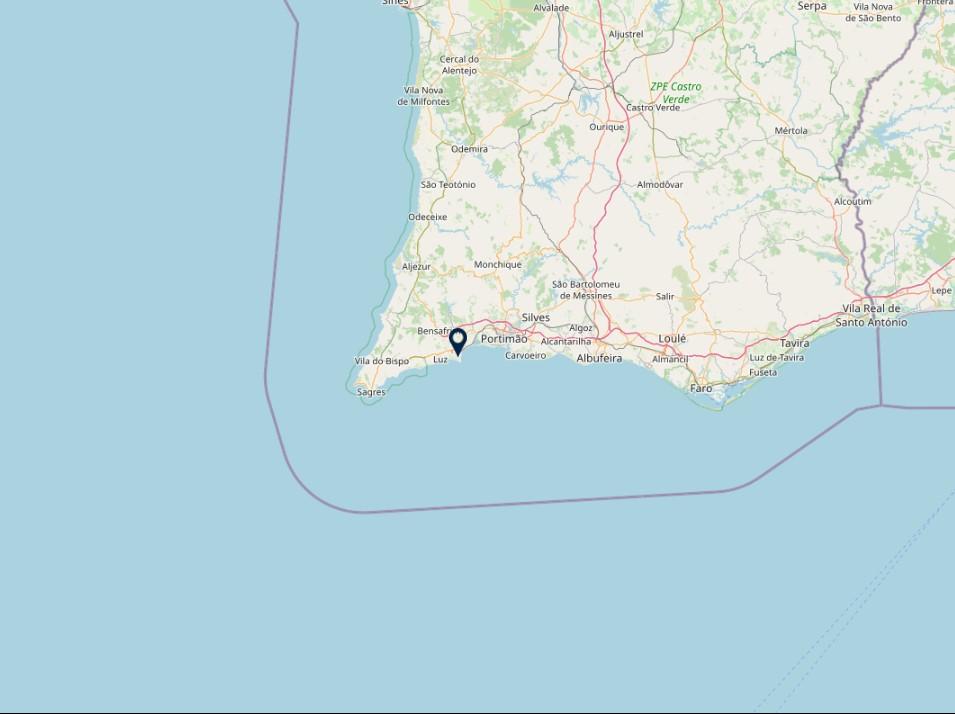Click the Tavira town label

[794, 343]
